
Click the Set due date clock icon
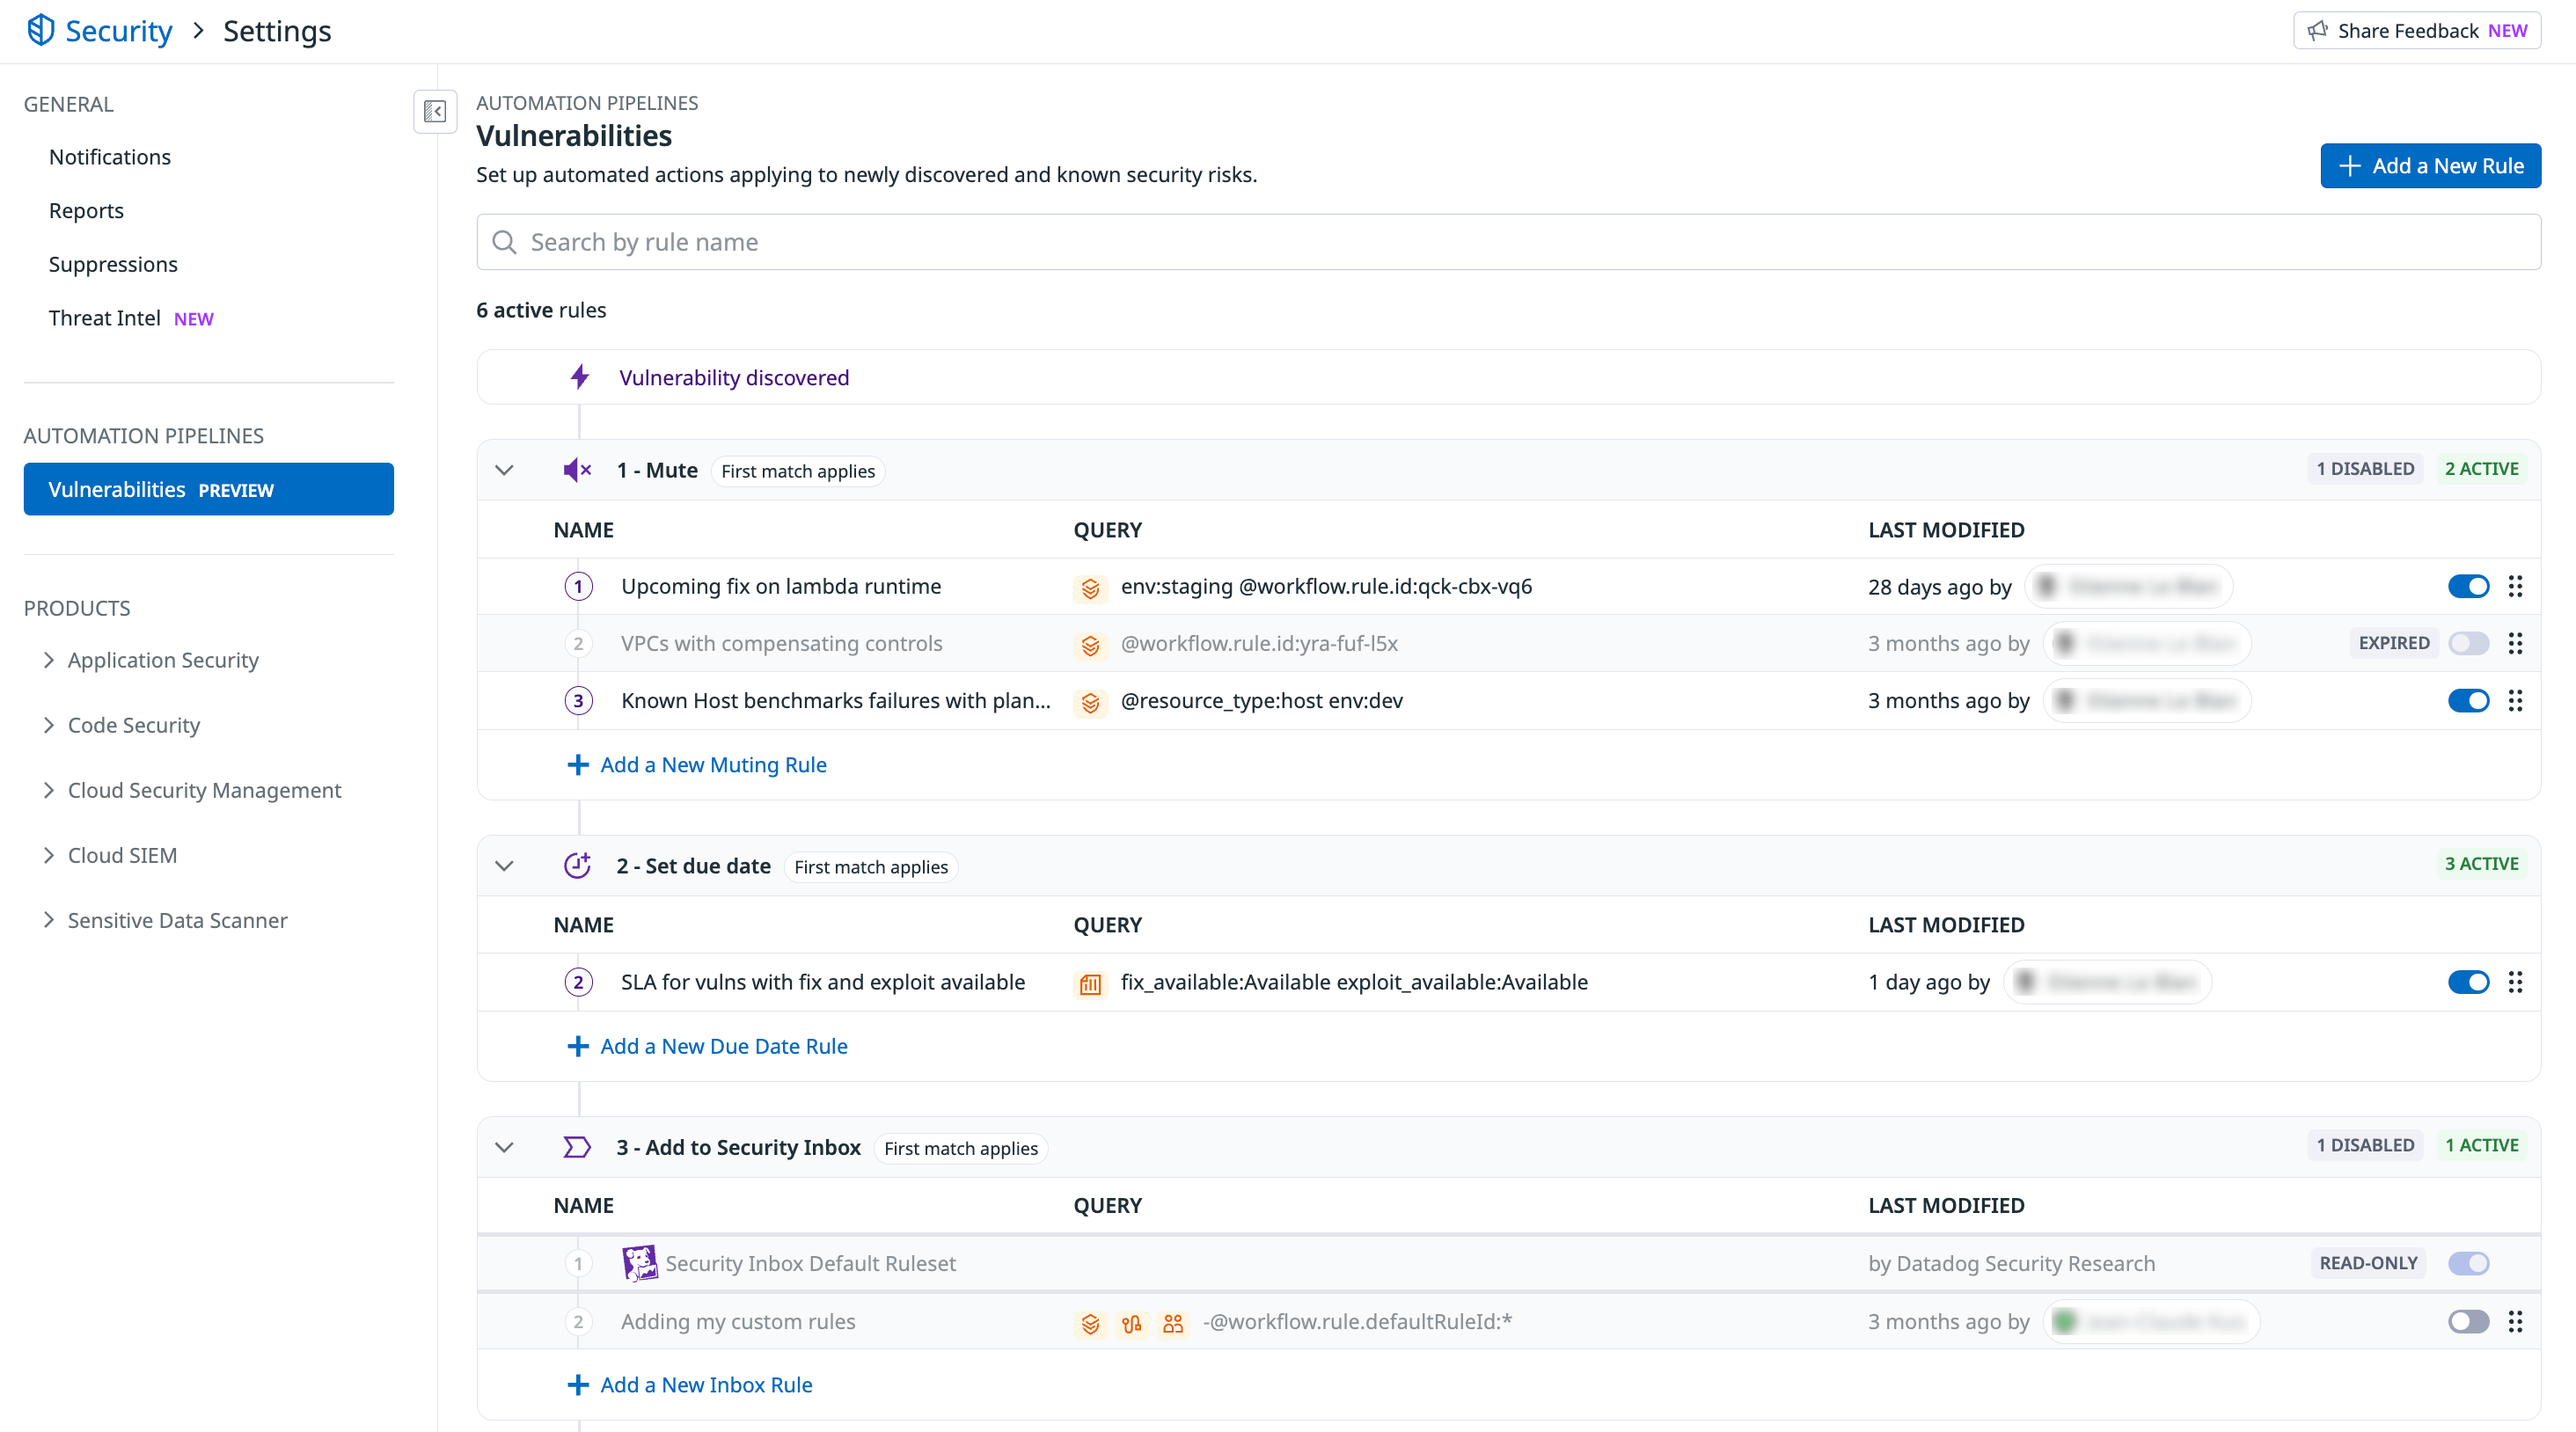click(577, 865)
